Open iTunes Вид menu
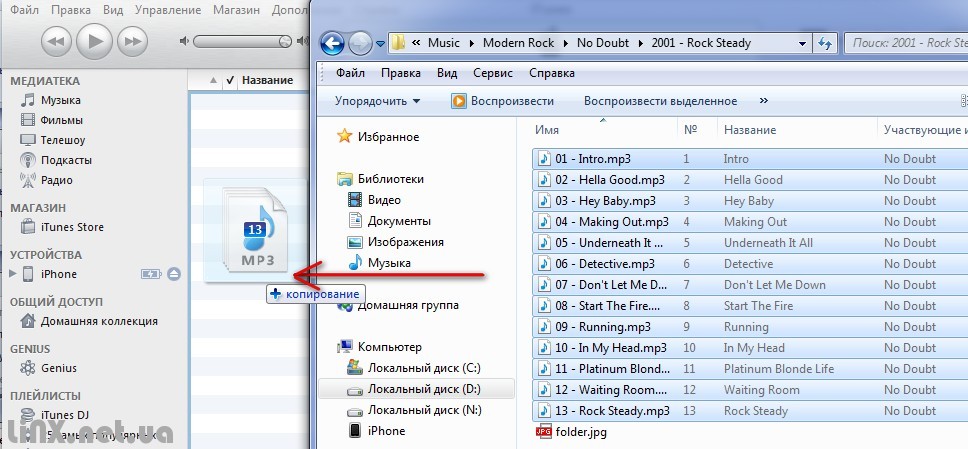The height and width of the screenshot is (449, 968). pos(111,10)
